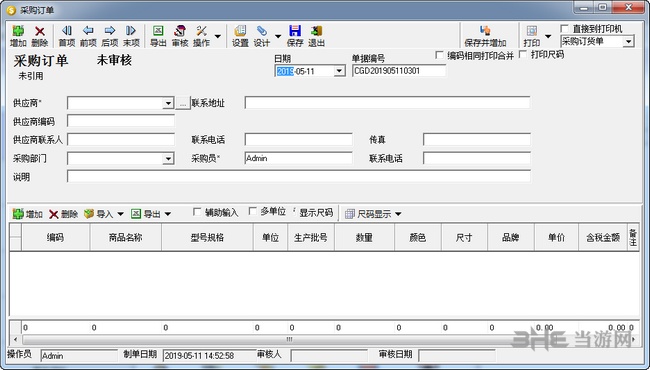650x370 pixels.
Task: Click the 编码 column header
Action: pos(56,237)
